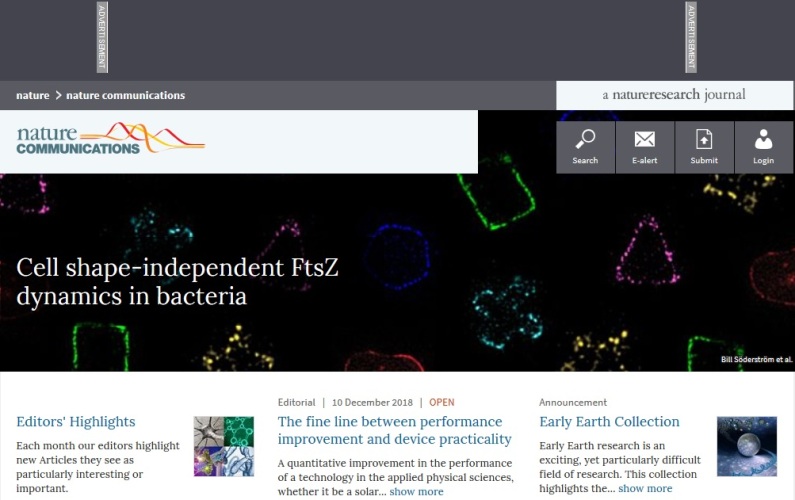Open the natureresearch journal banner link
The image size is (795, 500).
pos(674,95)
